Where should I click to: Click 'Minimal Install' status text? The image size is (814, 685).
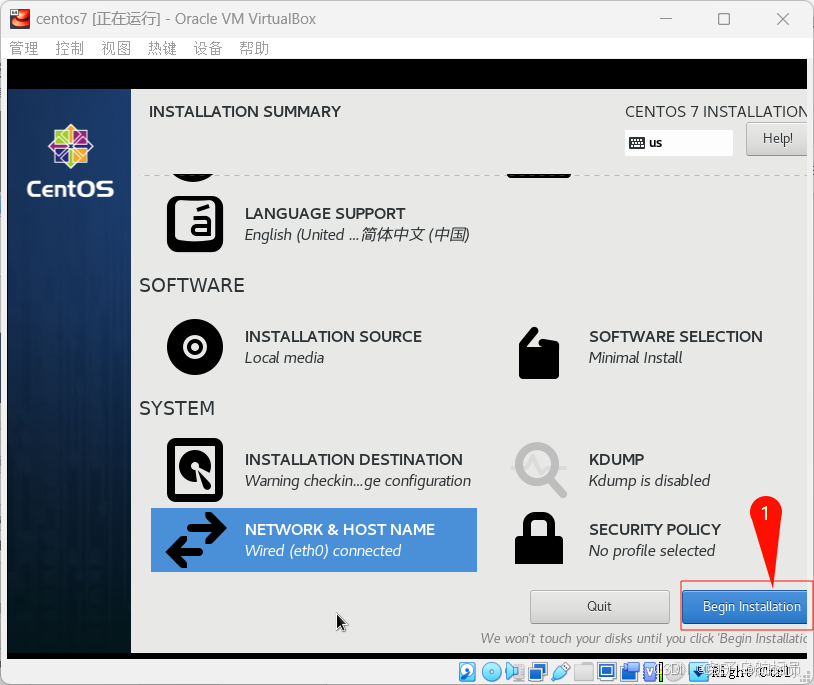tap(635, 358)
